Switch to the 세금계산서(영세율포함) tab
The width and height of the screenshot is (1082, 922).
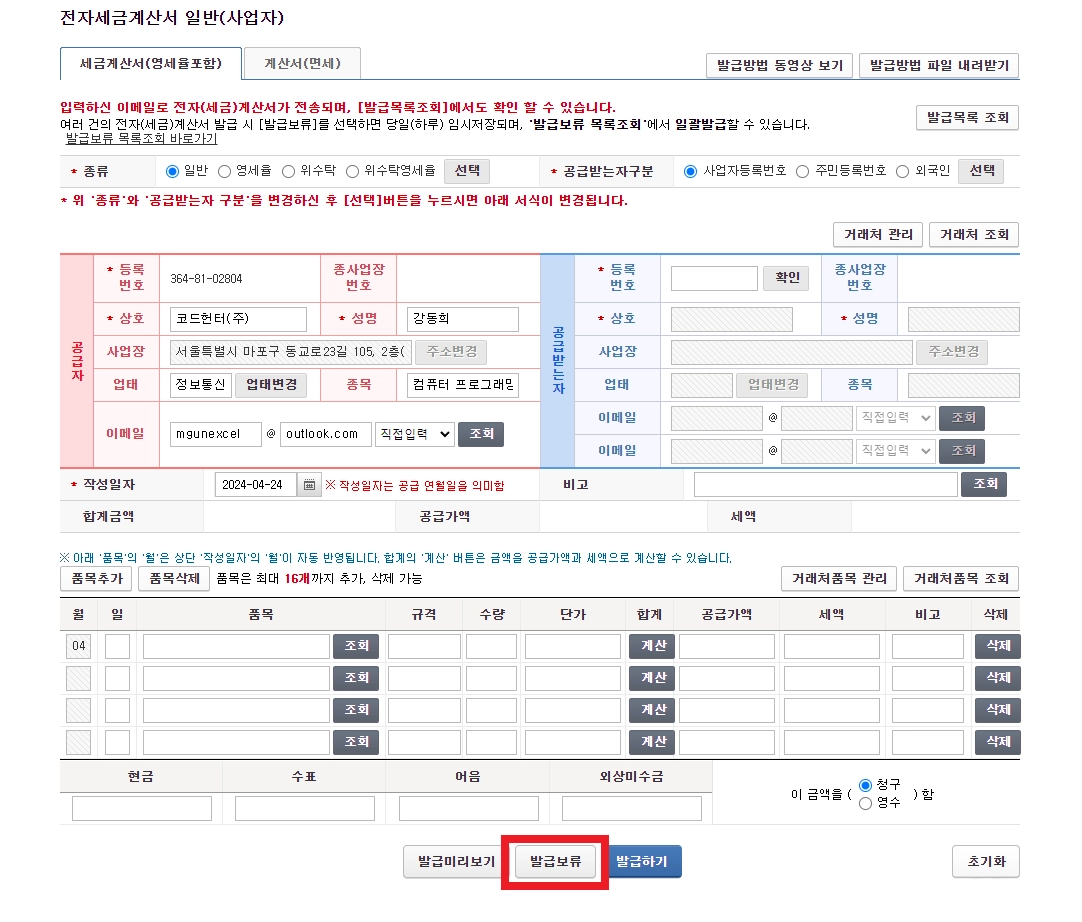(151, 63)
